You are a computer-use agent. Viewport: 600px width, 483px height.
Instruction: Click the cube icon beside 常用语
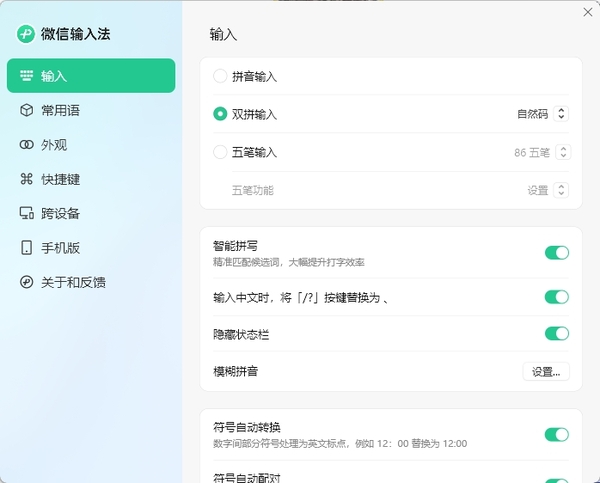[27, 110]
